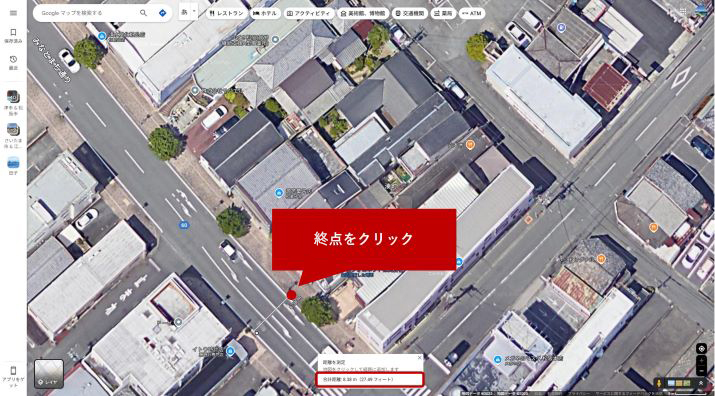Select the Restaurants (レストラン) category chip

(227, 13)
